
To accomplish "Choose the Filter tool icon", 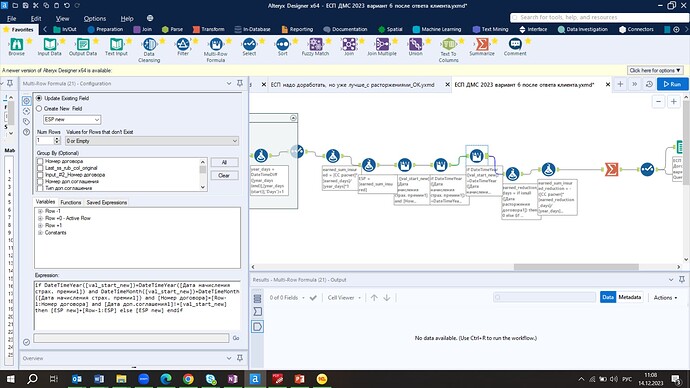I will 183,44.
